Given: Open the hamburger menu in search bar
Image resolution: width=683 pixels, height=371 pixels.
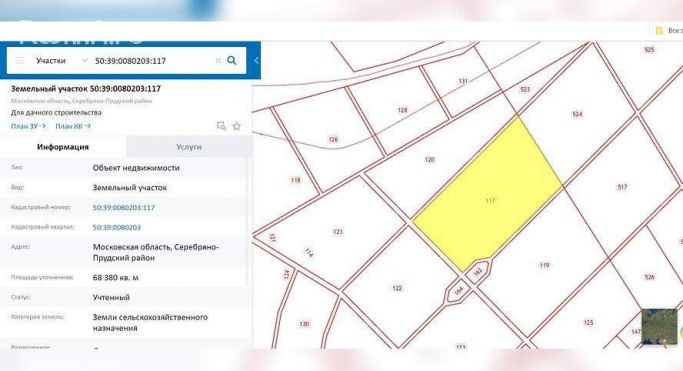Looking at the screenshot, I should (x=20, y=61).
